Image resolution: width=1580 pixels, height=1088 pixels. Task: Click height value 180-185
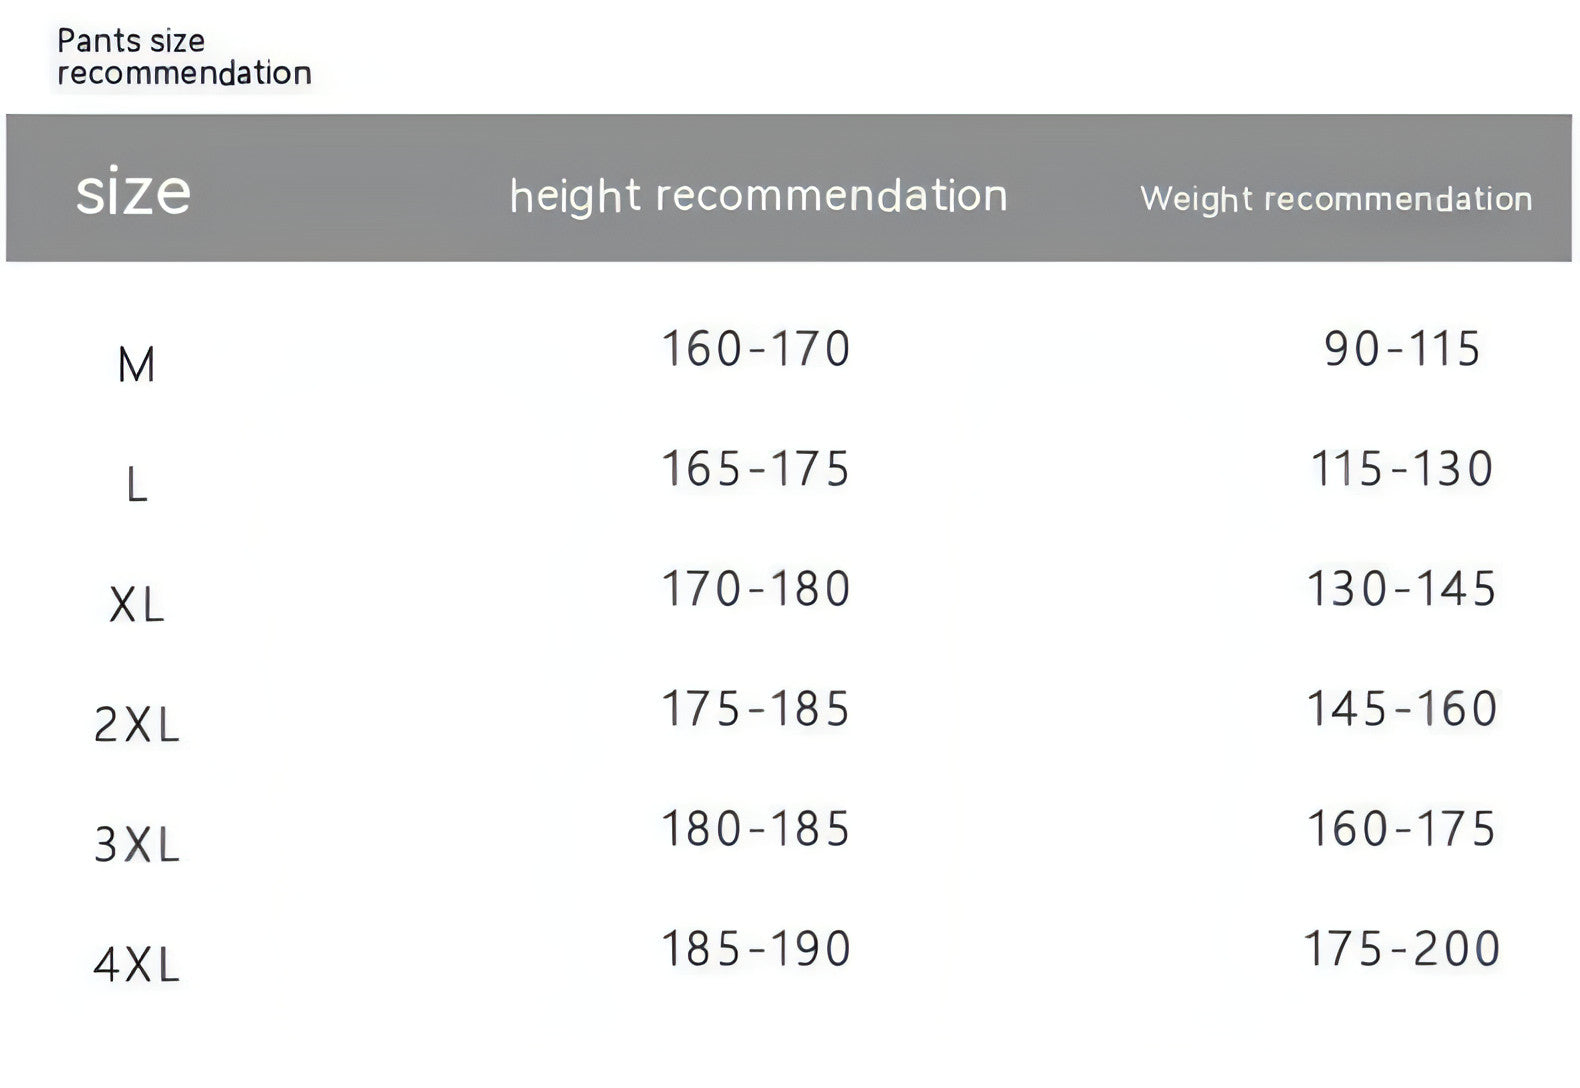tap(756, 829)
